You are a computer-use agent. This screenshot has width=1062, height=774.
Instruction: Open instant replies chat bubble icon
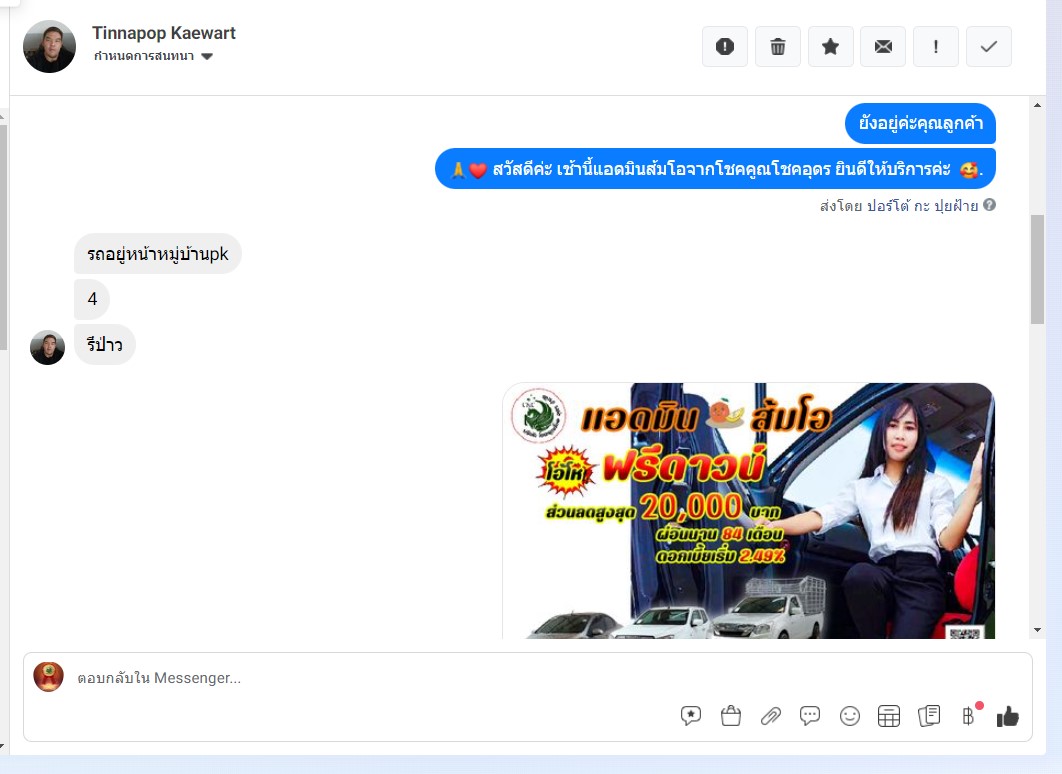pos(810,716)
